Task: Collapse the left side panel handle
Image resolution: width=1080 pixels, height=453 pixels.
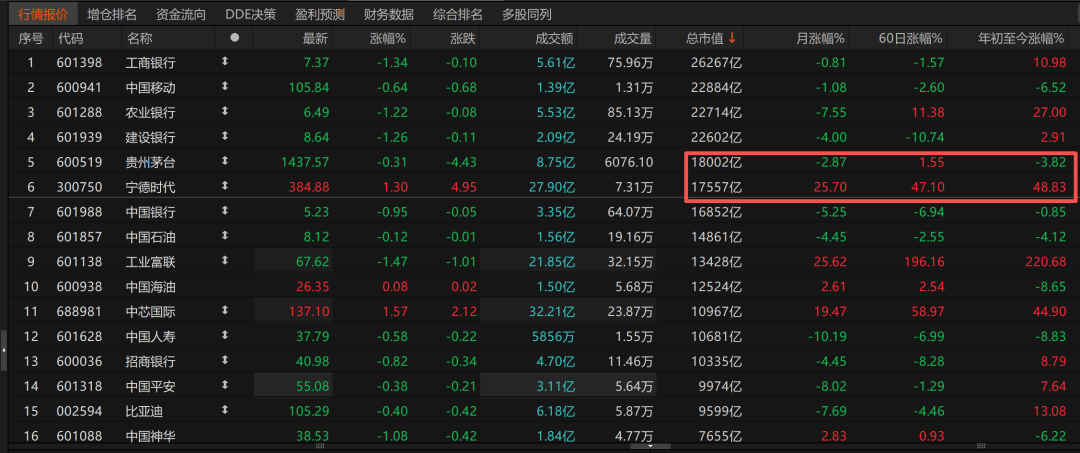Action: click(x=4, y=349)
